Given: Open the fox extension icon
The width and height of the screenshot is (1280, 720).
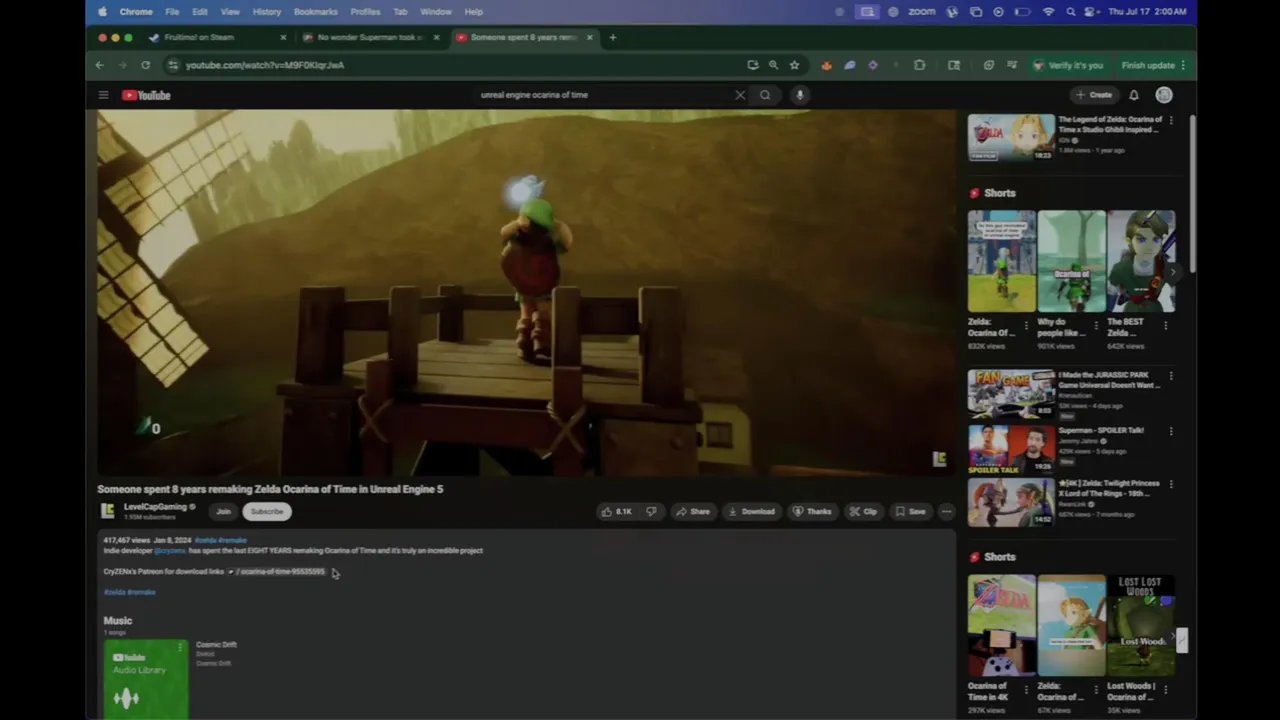Looking at the screenshot, I should point(826,65).
